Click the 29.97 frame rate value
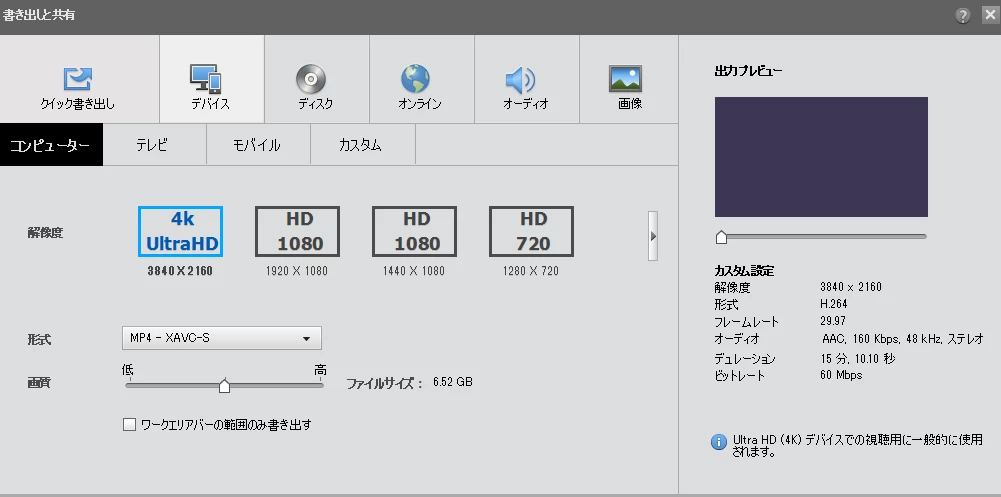This screenshot has height=497, width=1001. 832,320
